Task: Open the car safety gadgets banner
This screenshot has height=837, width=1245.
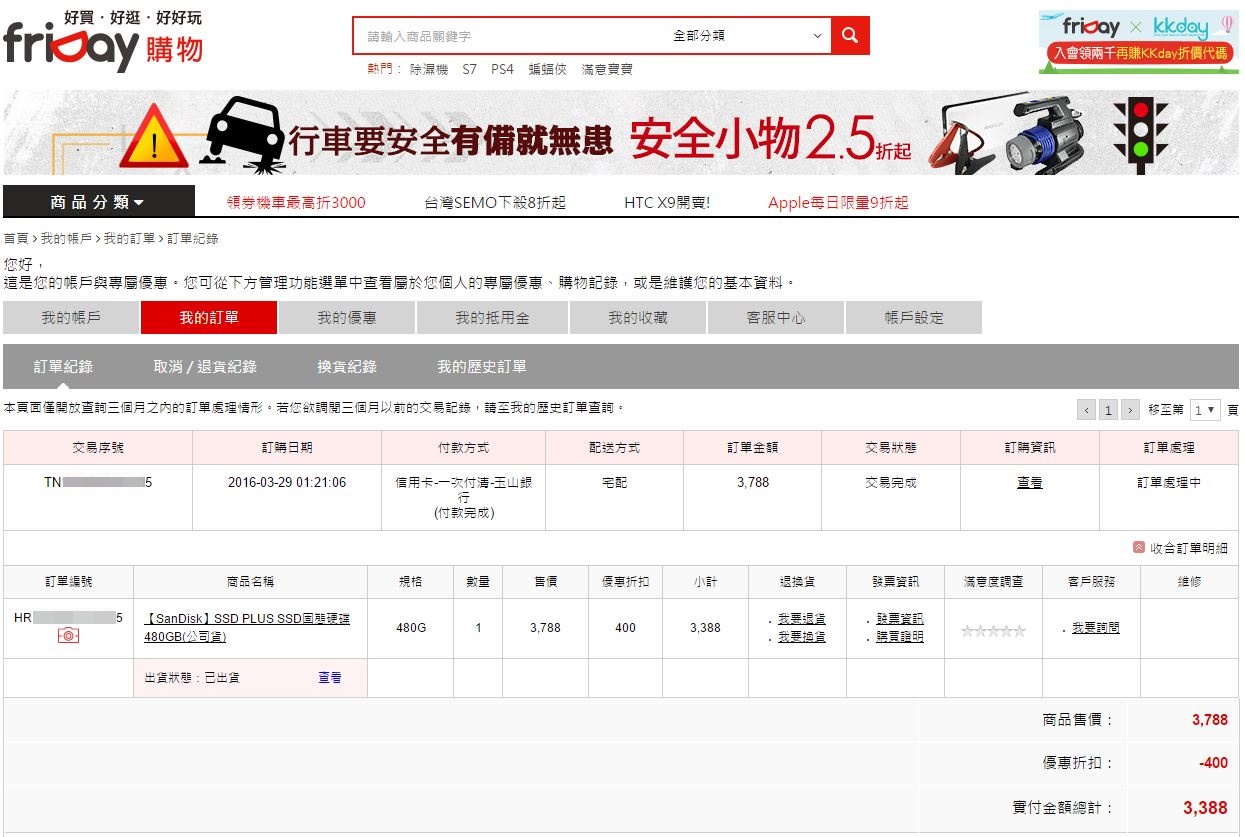Action: click(620, 133)
